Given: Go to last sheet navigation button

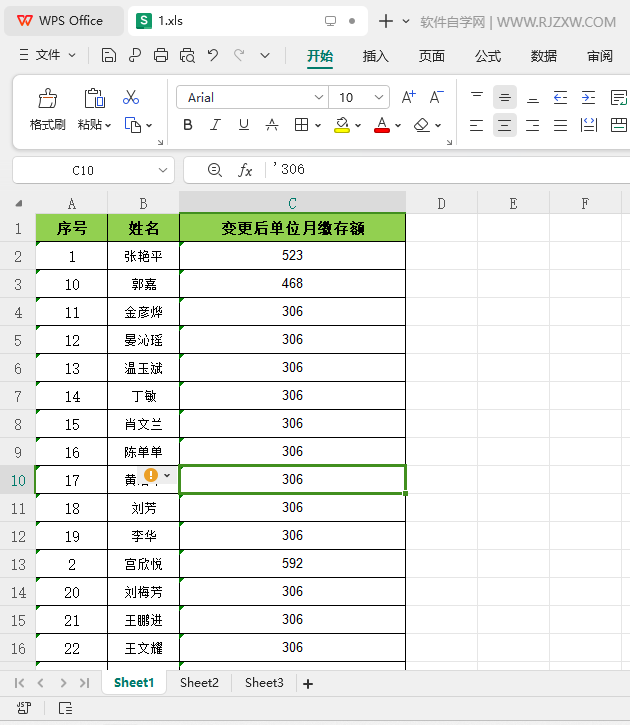Looking at the screenshot, I should [x=84, y=683].
